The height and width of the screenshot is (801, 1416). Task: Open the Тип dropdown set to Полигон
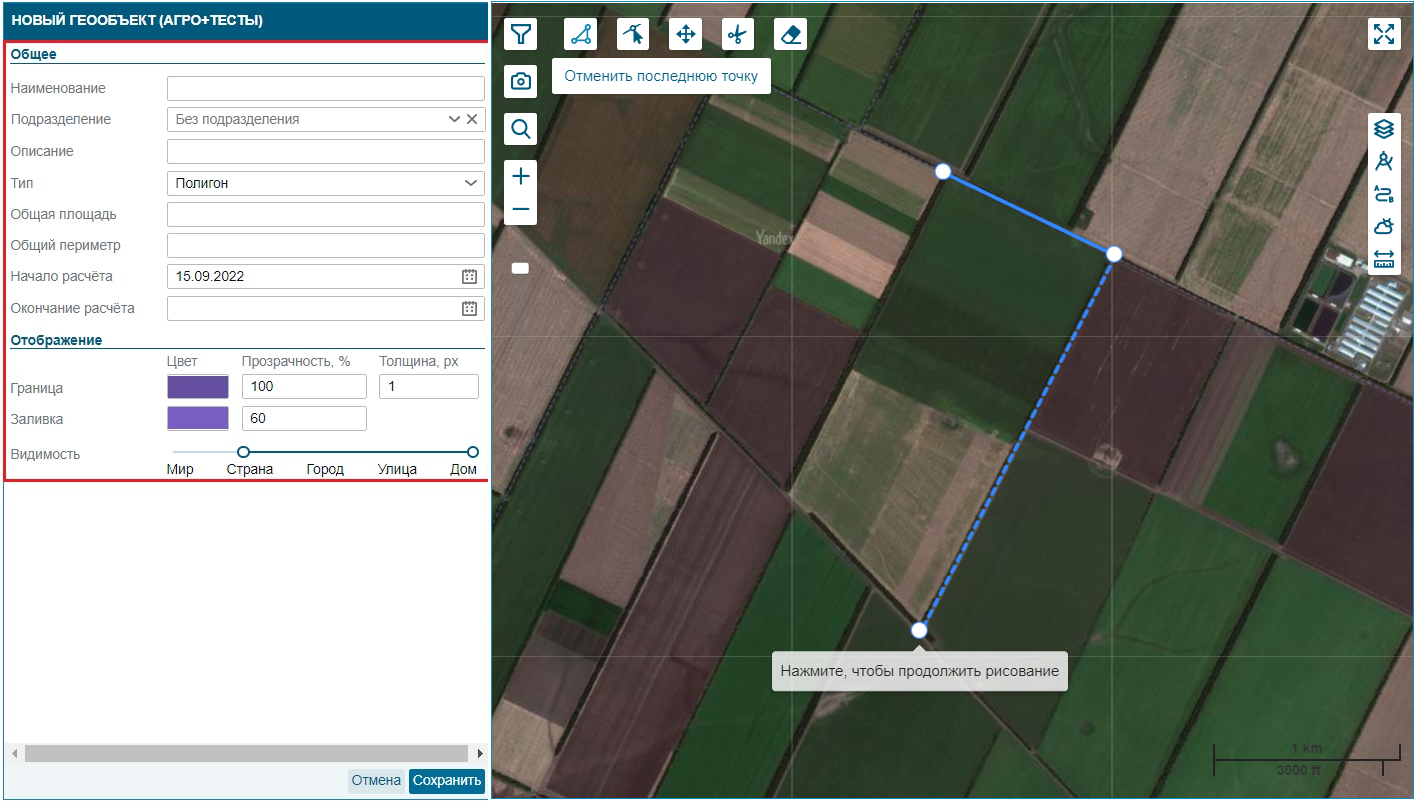coord(326,183)
